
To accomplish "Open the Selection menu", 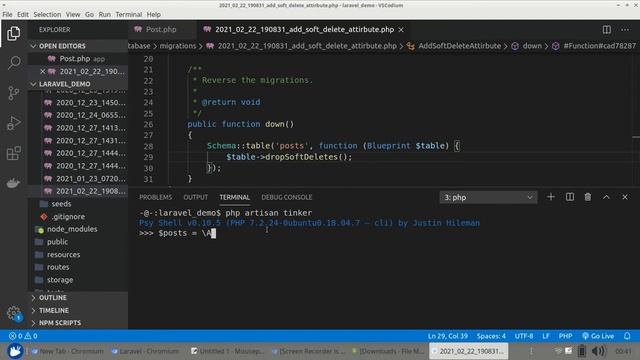I will click(x=47, y=14).
